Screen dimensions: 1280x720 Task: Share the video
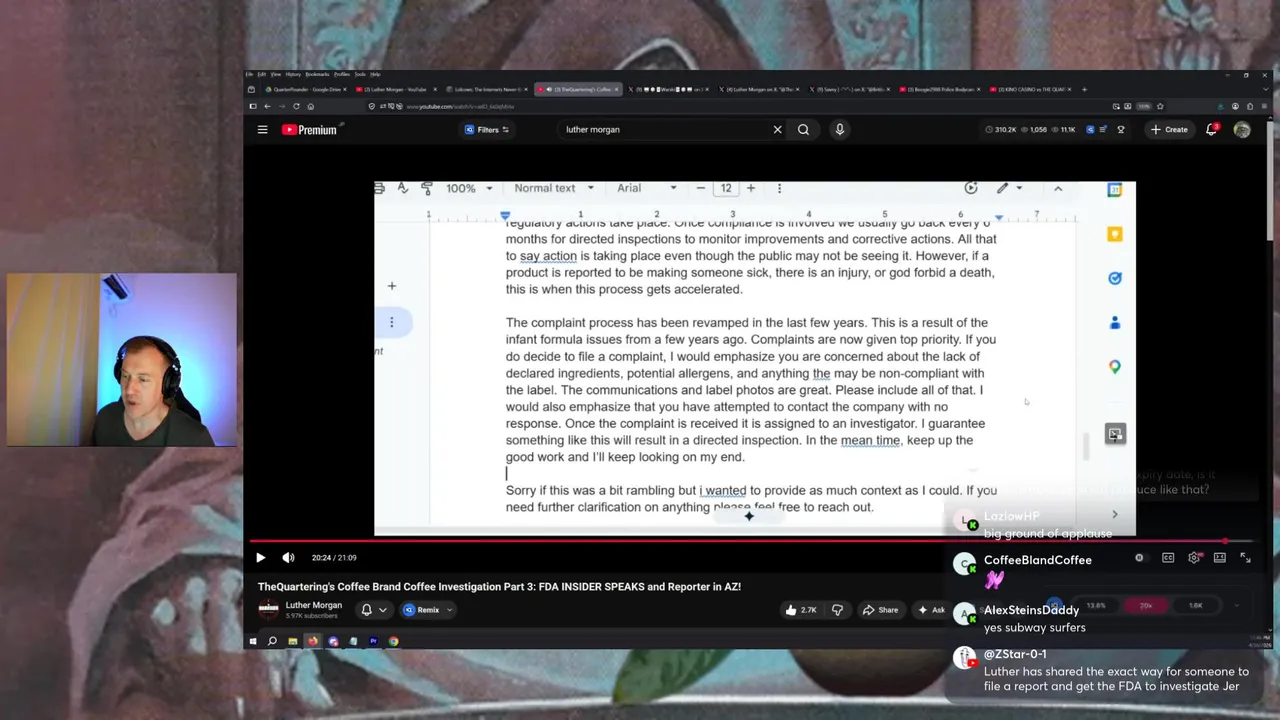click(881, 610)
